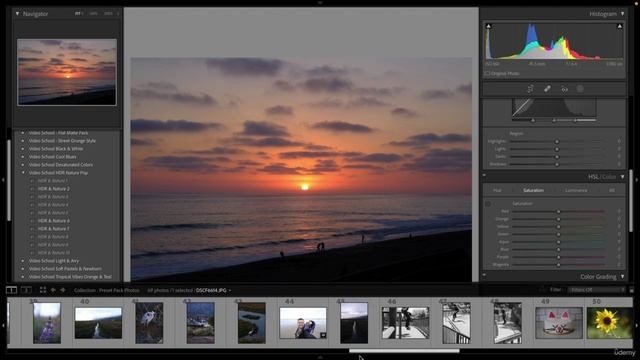Click the Magenta saturation slider handle
The height and width of the screenshot is (360, 640).
pyautogui.click(x=558, y=264)
